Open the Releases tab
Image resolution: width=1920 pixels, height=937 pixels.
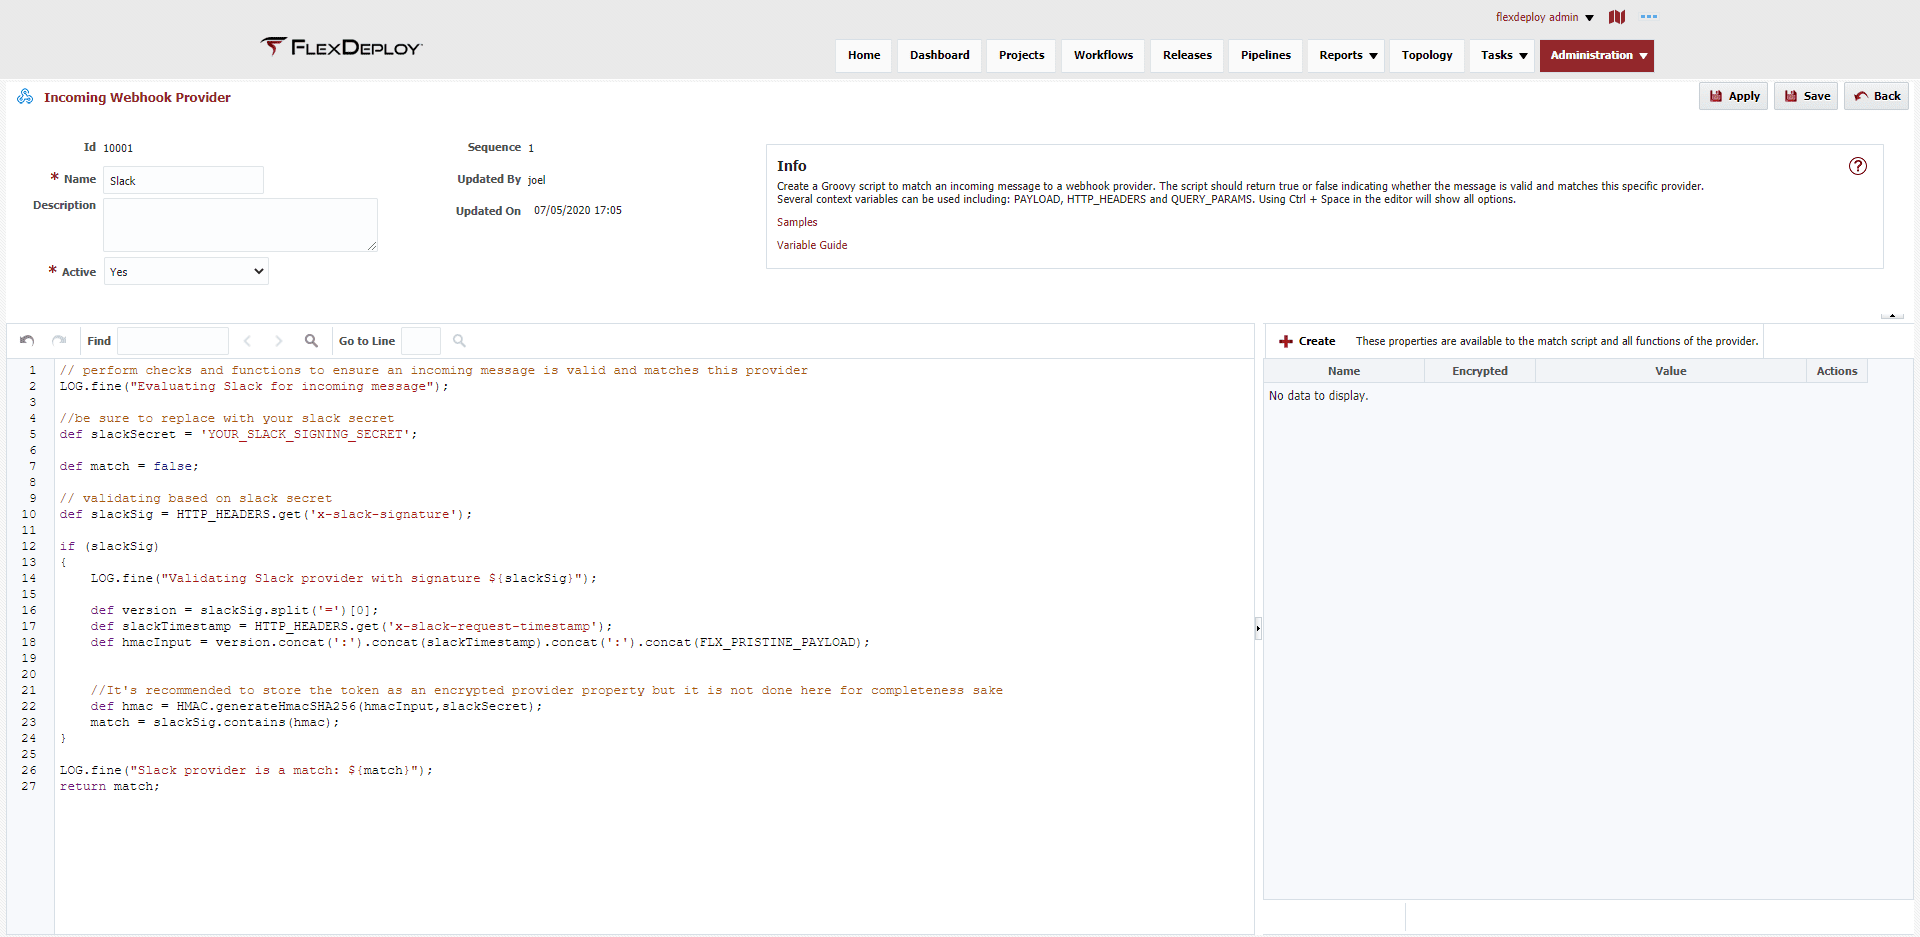click(1187, 55)
